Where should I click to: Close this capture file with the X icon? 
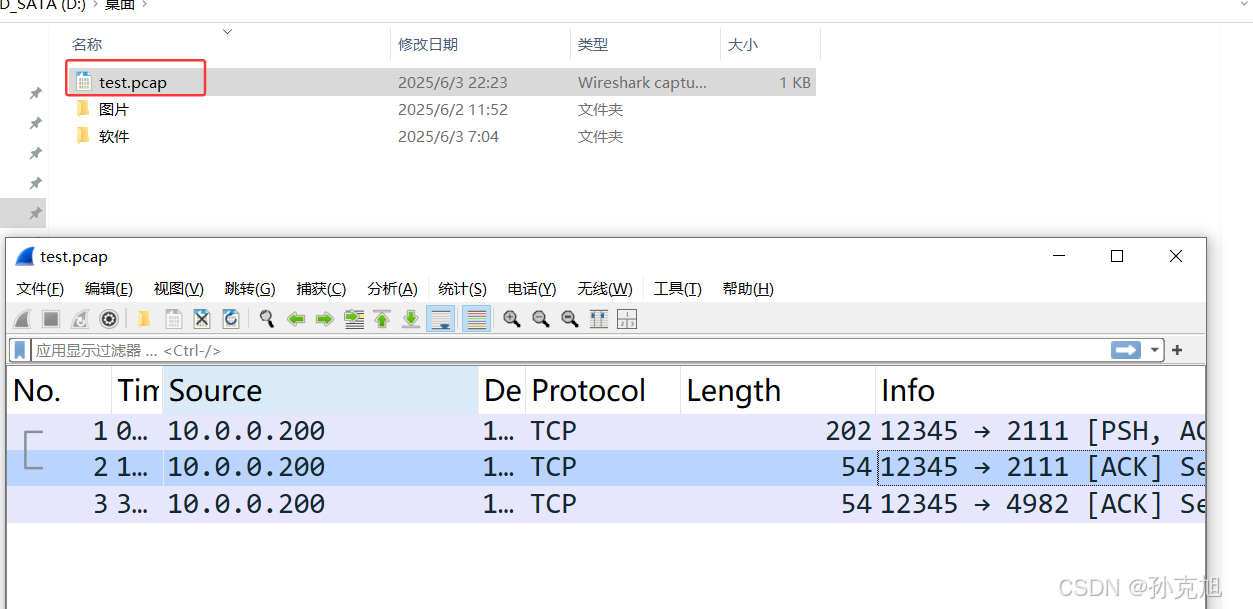[x=201, y=319]
